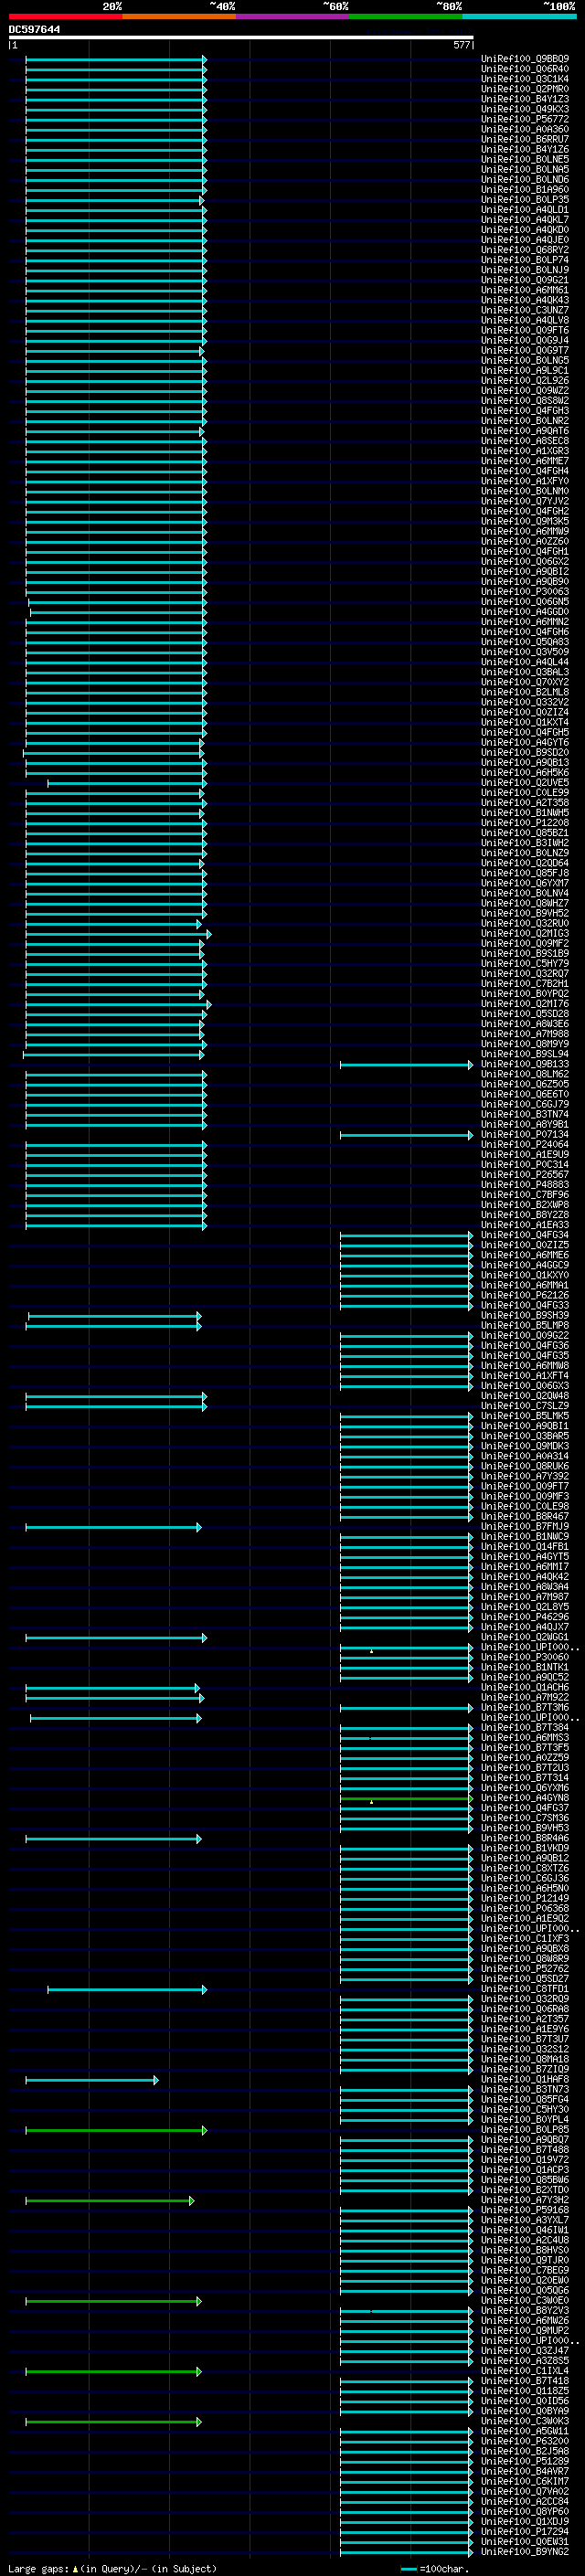Viewport: 585px width, 2576px height.
Task: Select the UniRef100_P46296 label
Action: pyautogui.click(x=525, y=1617)
